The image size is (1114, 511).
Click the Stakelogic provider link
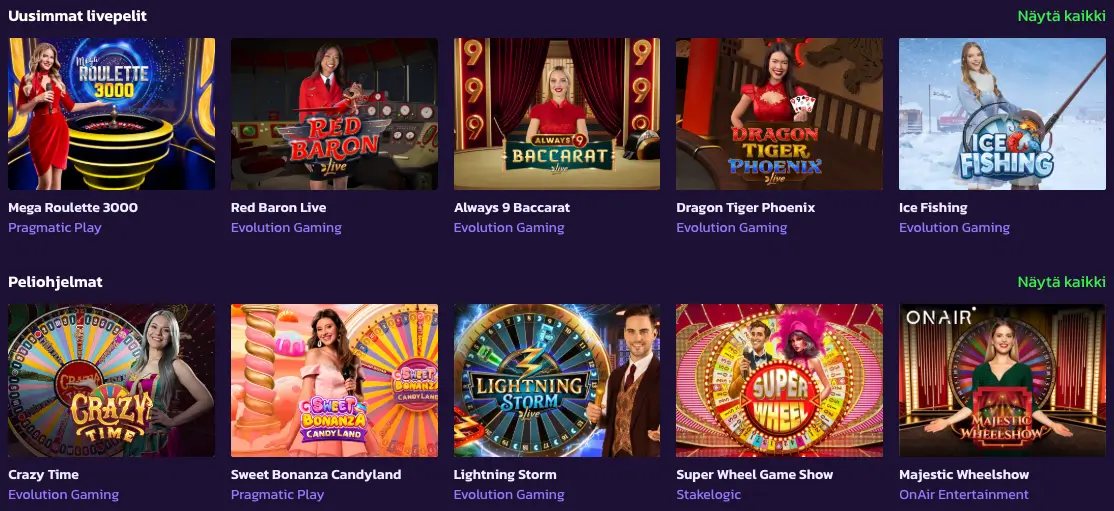(x=708, y=495)
